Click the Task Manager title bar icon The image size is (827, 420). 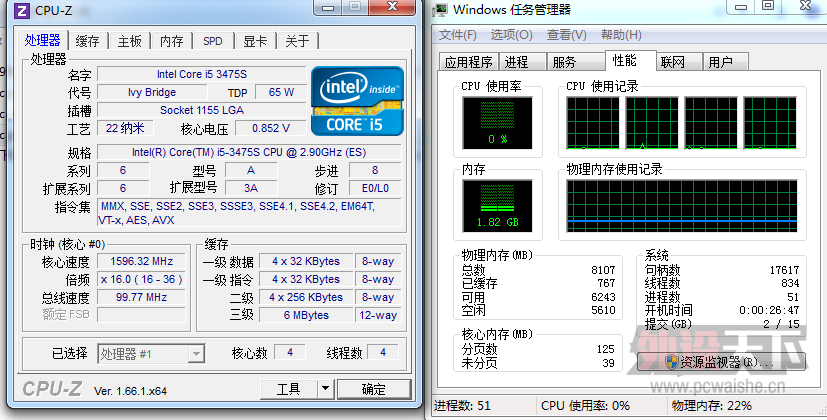pyautogui.click(x=440, y=9)
